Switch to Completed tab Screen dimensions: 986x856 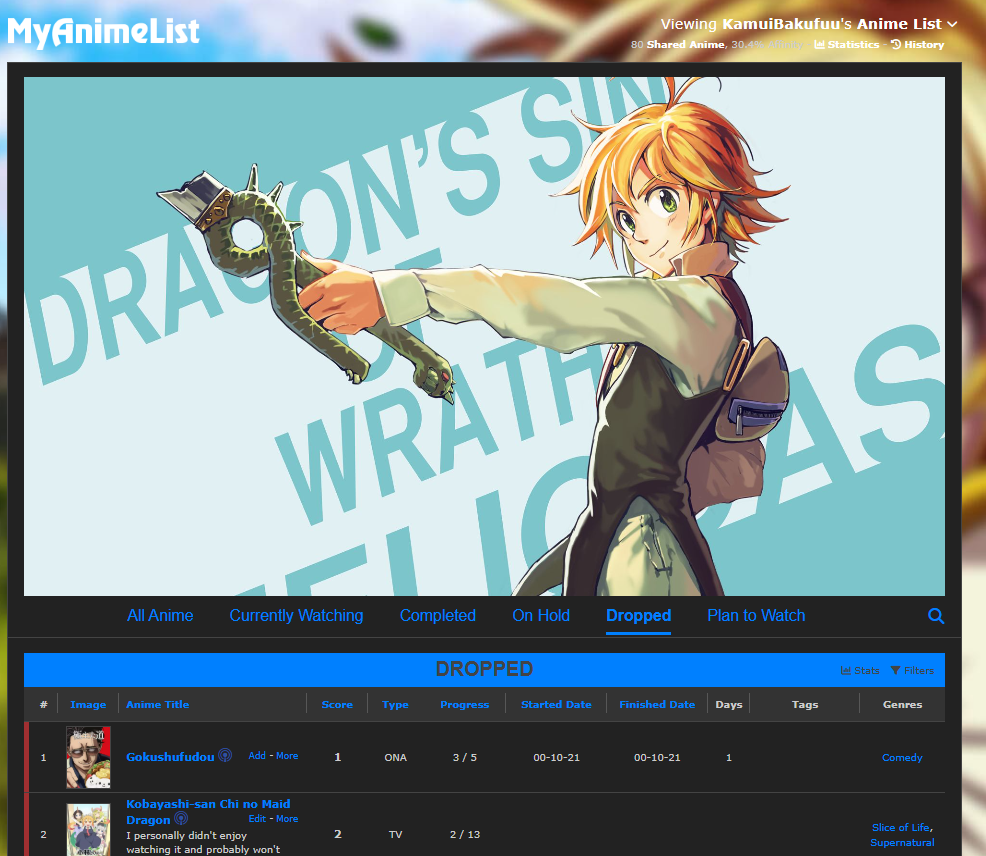pyautogui.click(x=438, y=615)
